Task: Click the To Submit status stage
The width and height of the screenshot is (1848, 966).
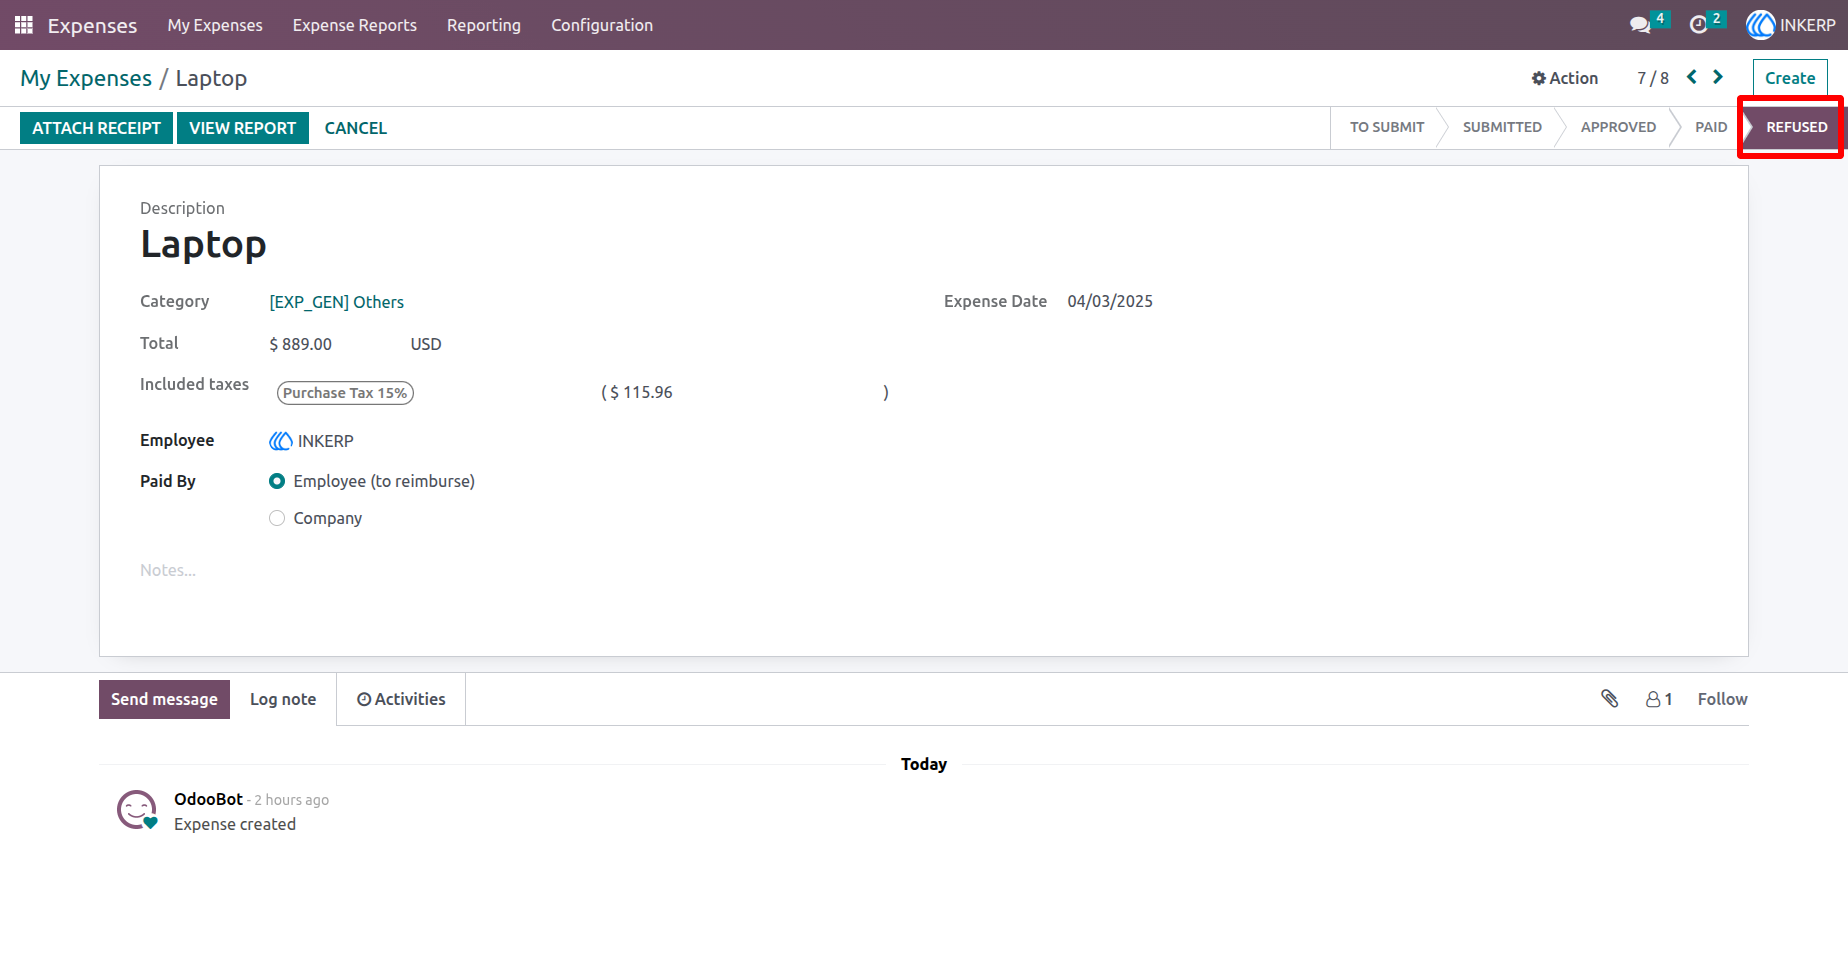Action: click(1387, 127)
